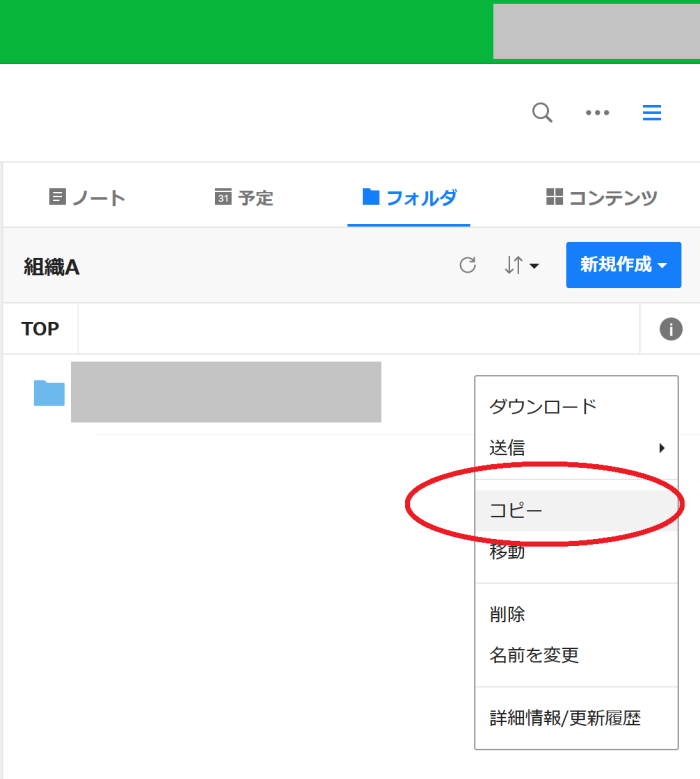Image resolution: width=700 pixels, height=779 pixels.
Task: Open the sort order dropdown
Action: tap(521, 265)
